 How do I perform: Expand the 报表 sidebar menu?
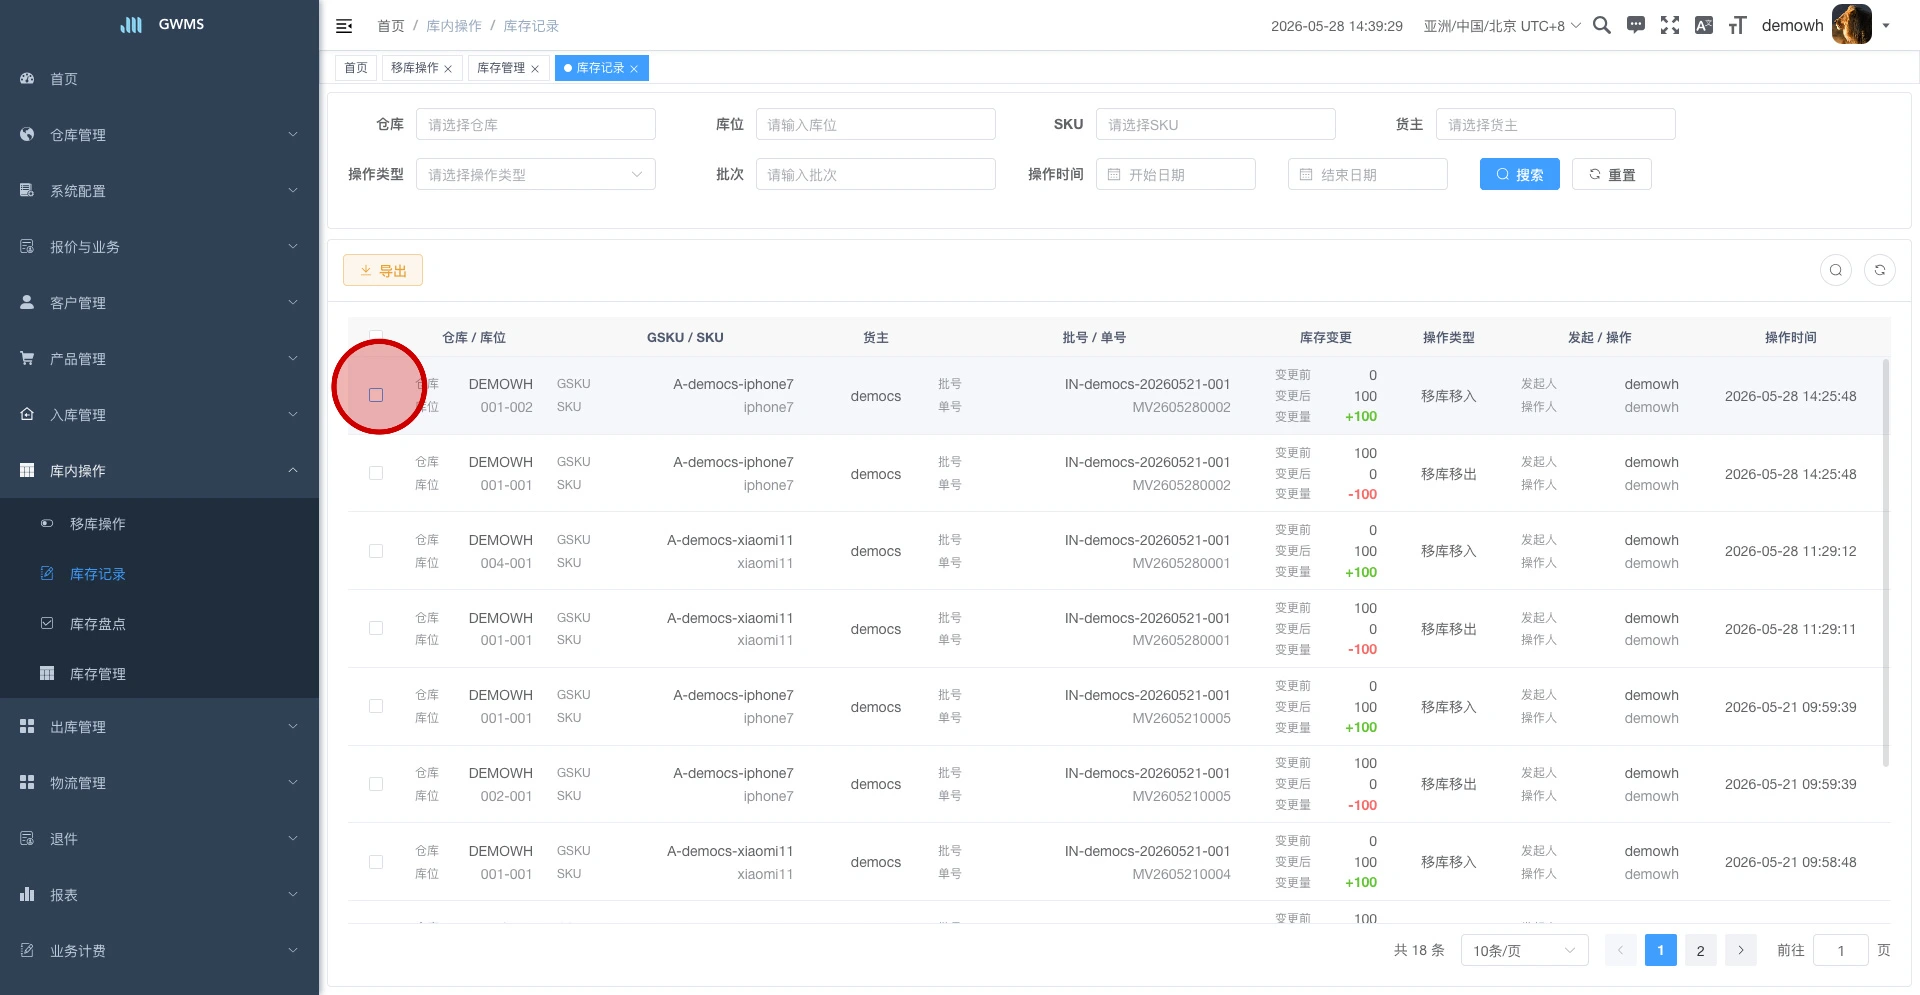coord(160,895)
